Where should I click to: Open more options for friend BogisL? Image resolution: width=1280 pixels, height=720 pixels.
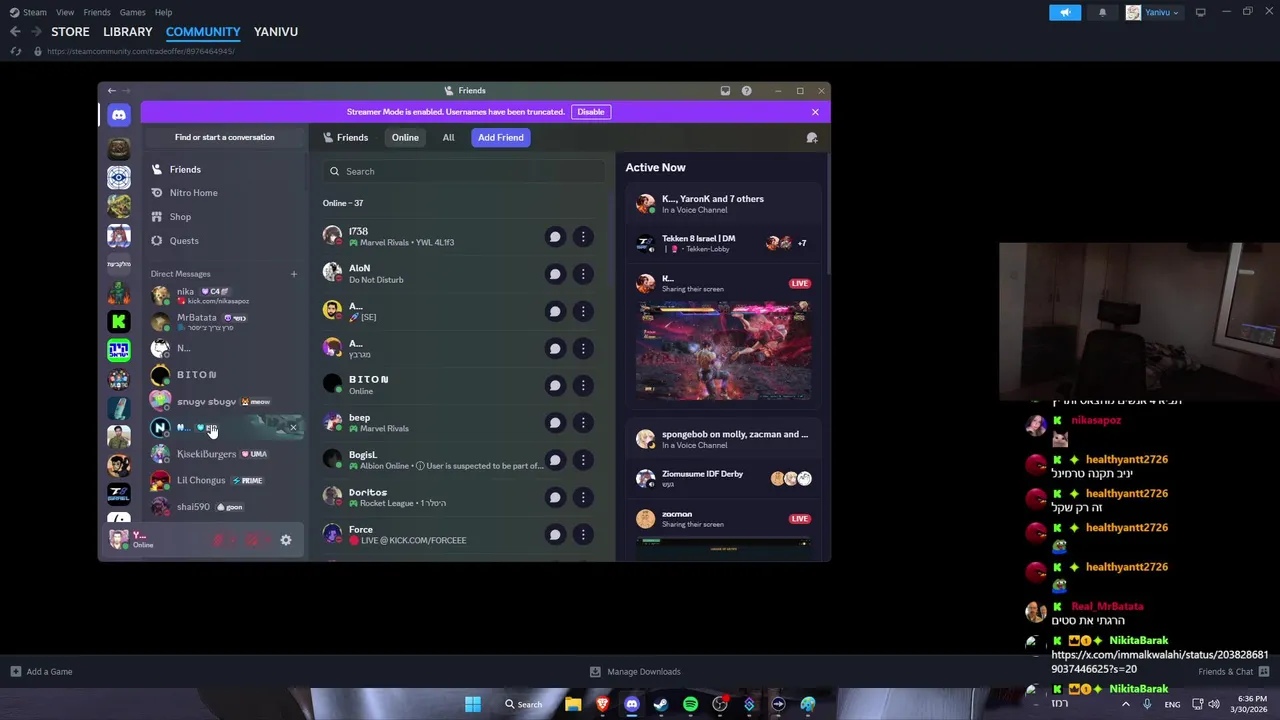click(x=583, y=460)
